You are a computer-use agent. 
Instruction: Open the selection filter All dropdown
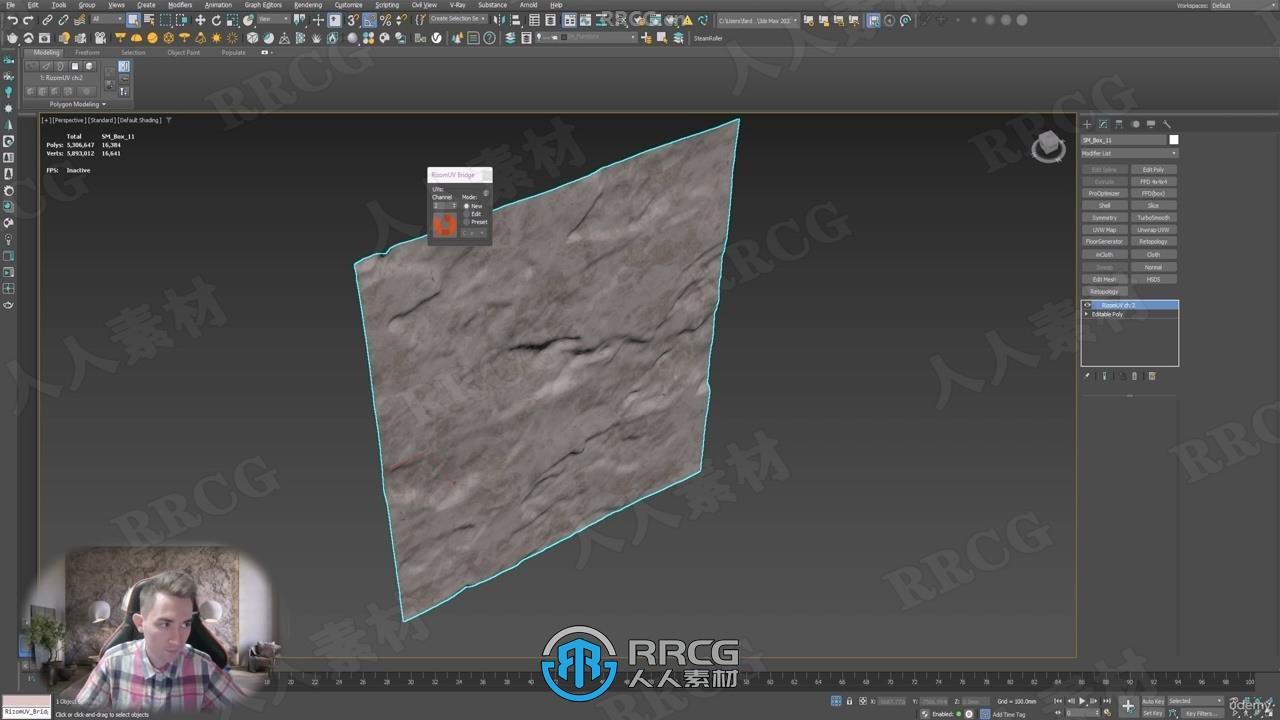(107, 20)
